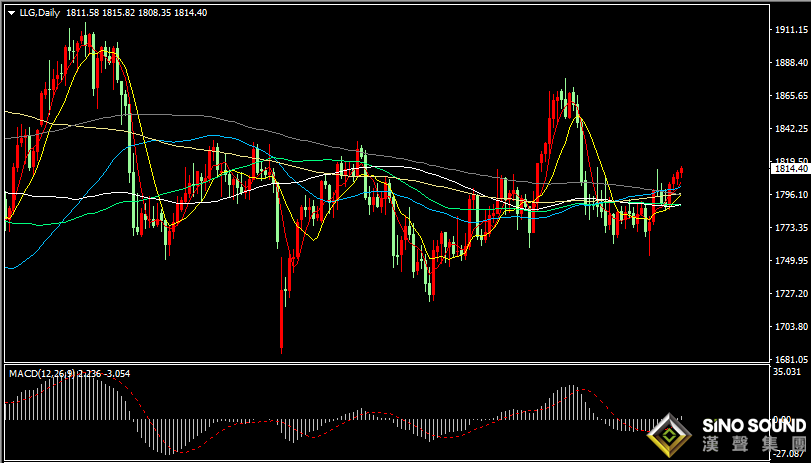
Task: Click the 1911.15 price scale label
Action: click(791, 30)
